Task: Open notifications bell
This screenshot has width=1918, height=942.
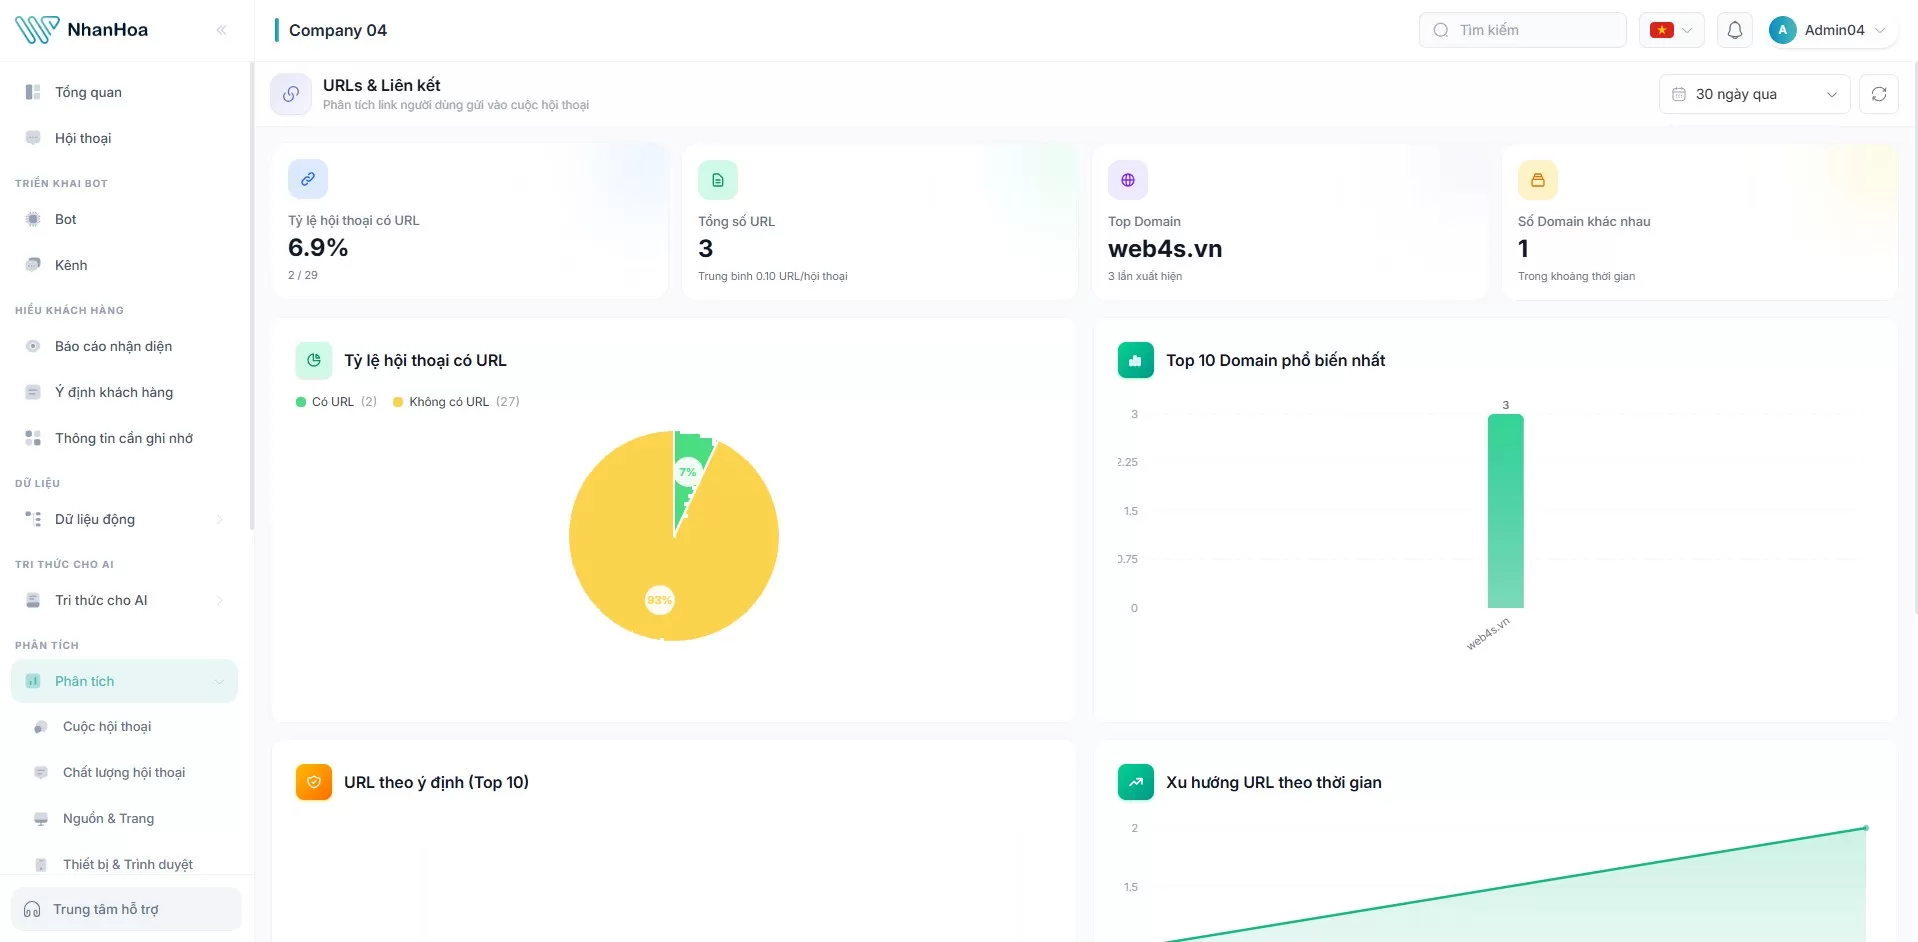Action: tap(1735, 30)
